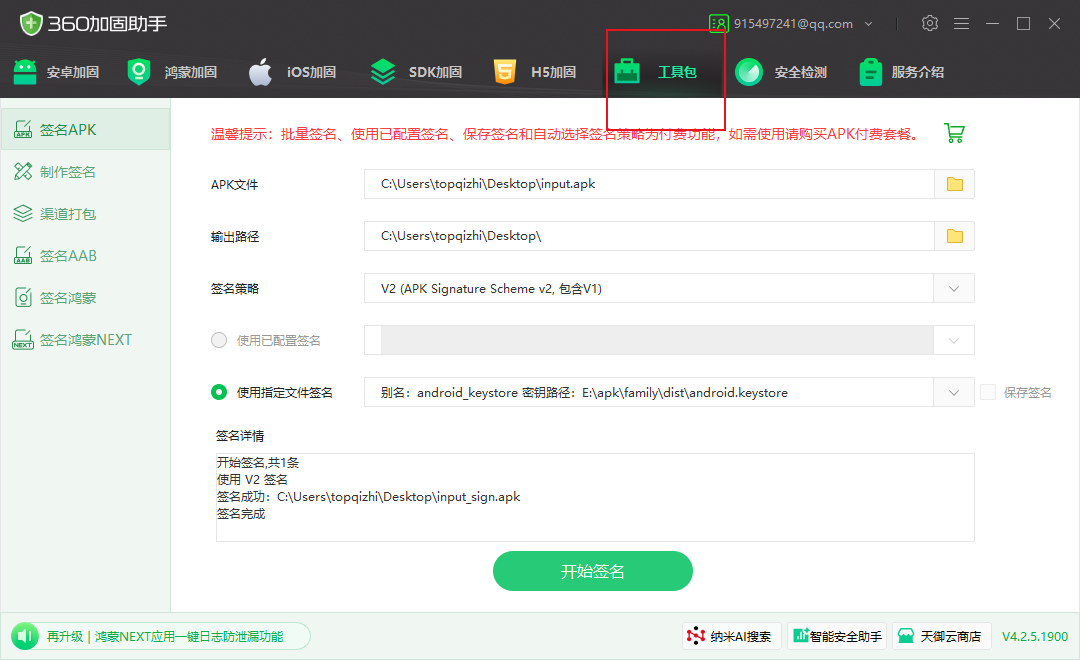Open 纳米AI搜索 button
Image resolution: width=1080 pixels, height=660 pixels.
coord(731,636)
